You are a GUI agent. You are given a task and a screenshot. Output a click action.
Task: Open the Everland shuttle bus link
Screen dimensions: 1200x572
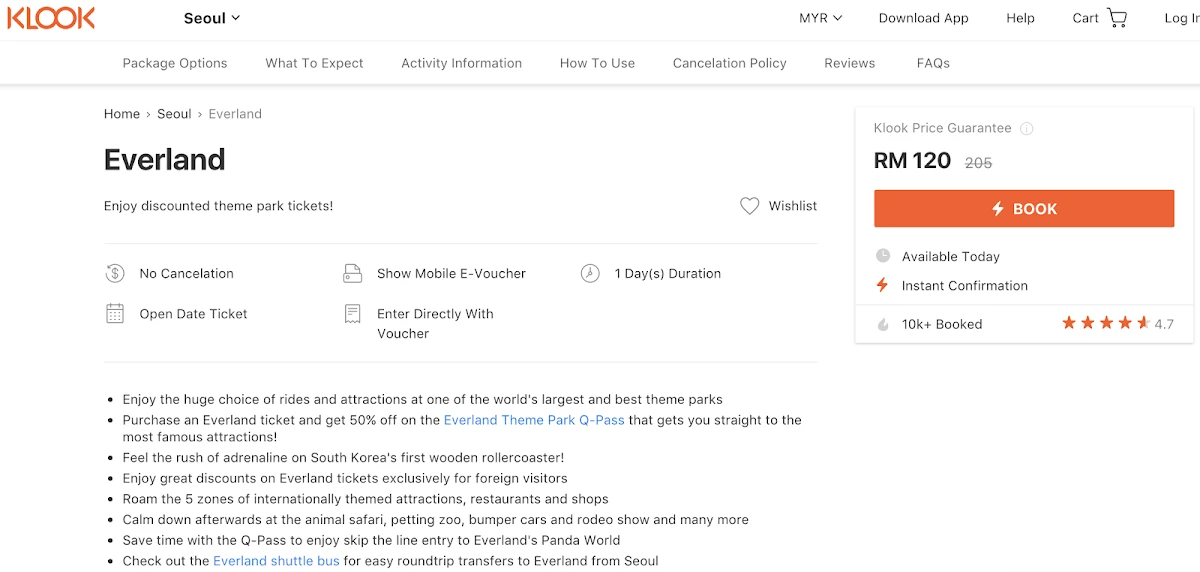click(x=276, y=560)
